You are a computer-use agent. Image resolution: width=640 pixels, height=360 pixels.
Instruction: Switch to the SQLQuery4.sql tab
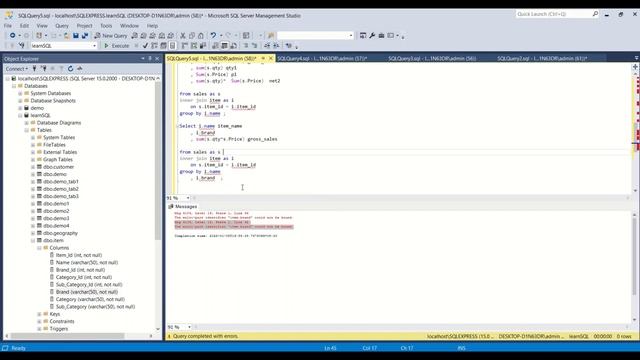[322, 59]
